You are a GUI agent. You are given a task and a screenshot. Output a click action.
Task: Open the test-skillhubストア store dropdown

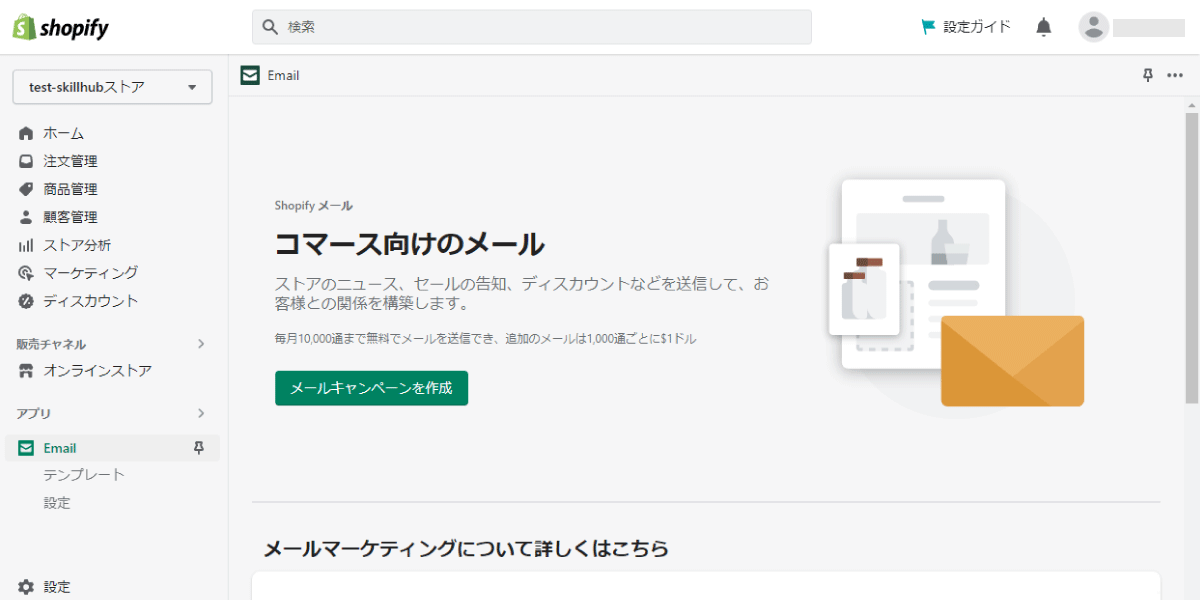(112, 87)
